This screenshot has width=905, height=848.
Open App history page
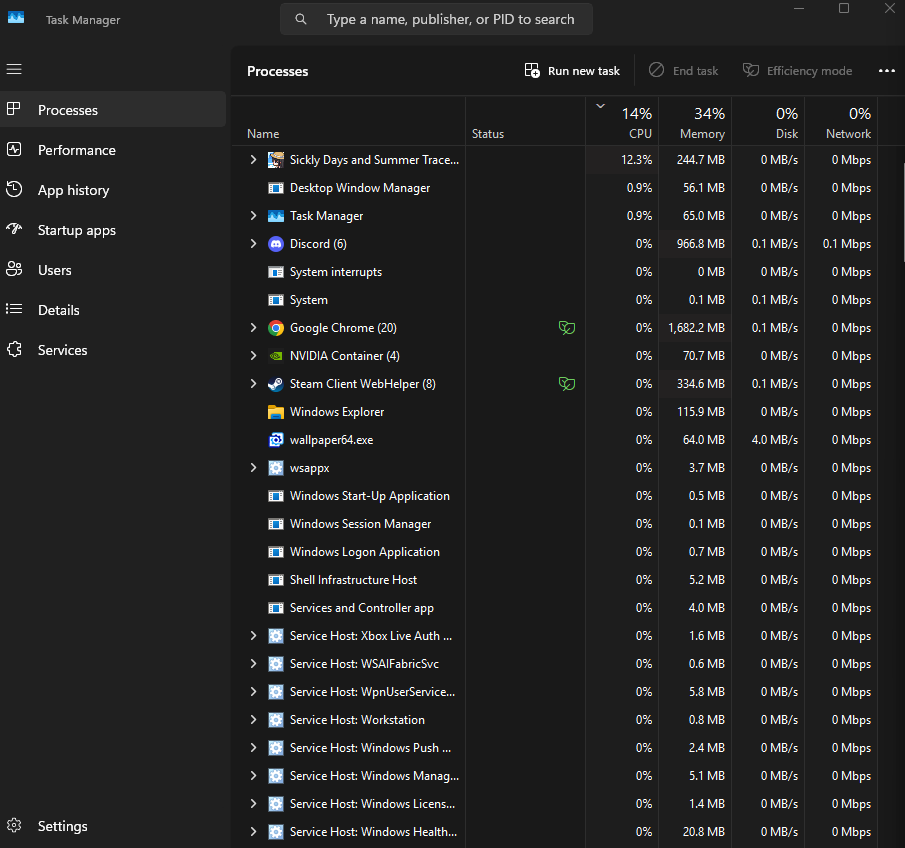(x=113, y=190)
